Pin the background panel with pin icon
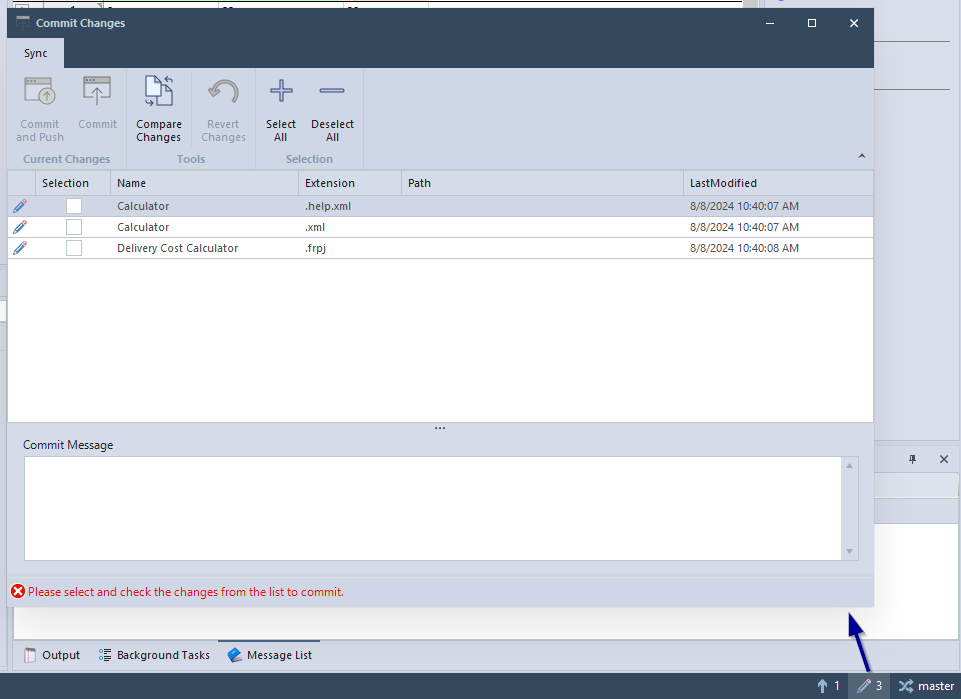 point(912,459)
